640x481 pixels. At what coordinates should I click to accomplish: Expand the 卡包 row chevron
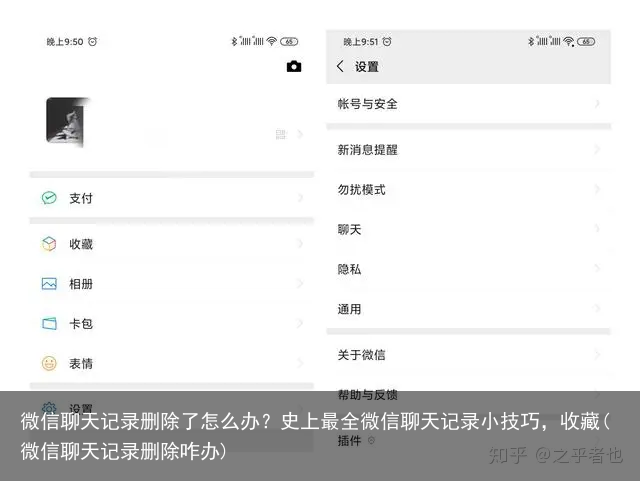[300, 323]
